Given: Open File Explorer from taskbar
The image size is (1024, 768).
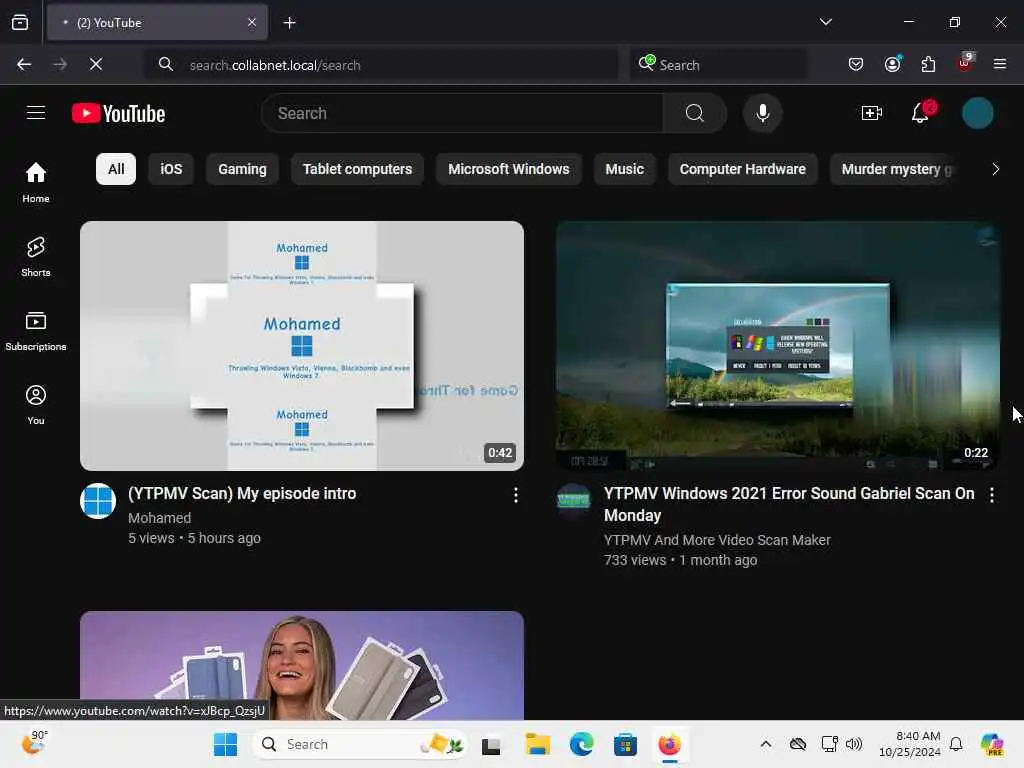Looking at the screenshot, I should 537,744.
